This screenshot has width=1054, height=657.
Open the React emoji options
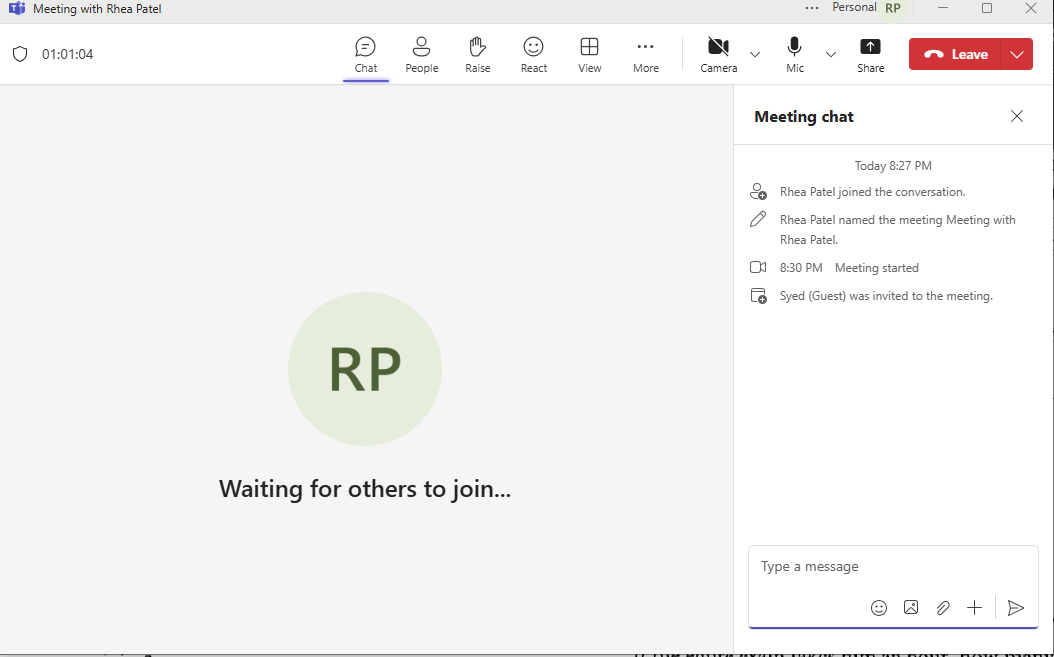point(533,54)
